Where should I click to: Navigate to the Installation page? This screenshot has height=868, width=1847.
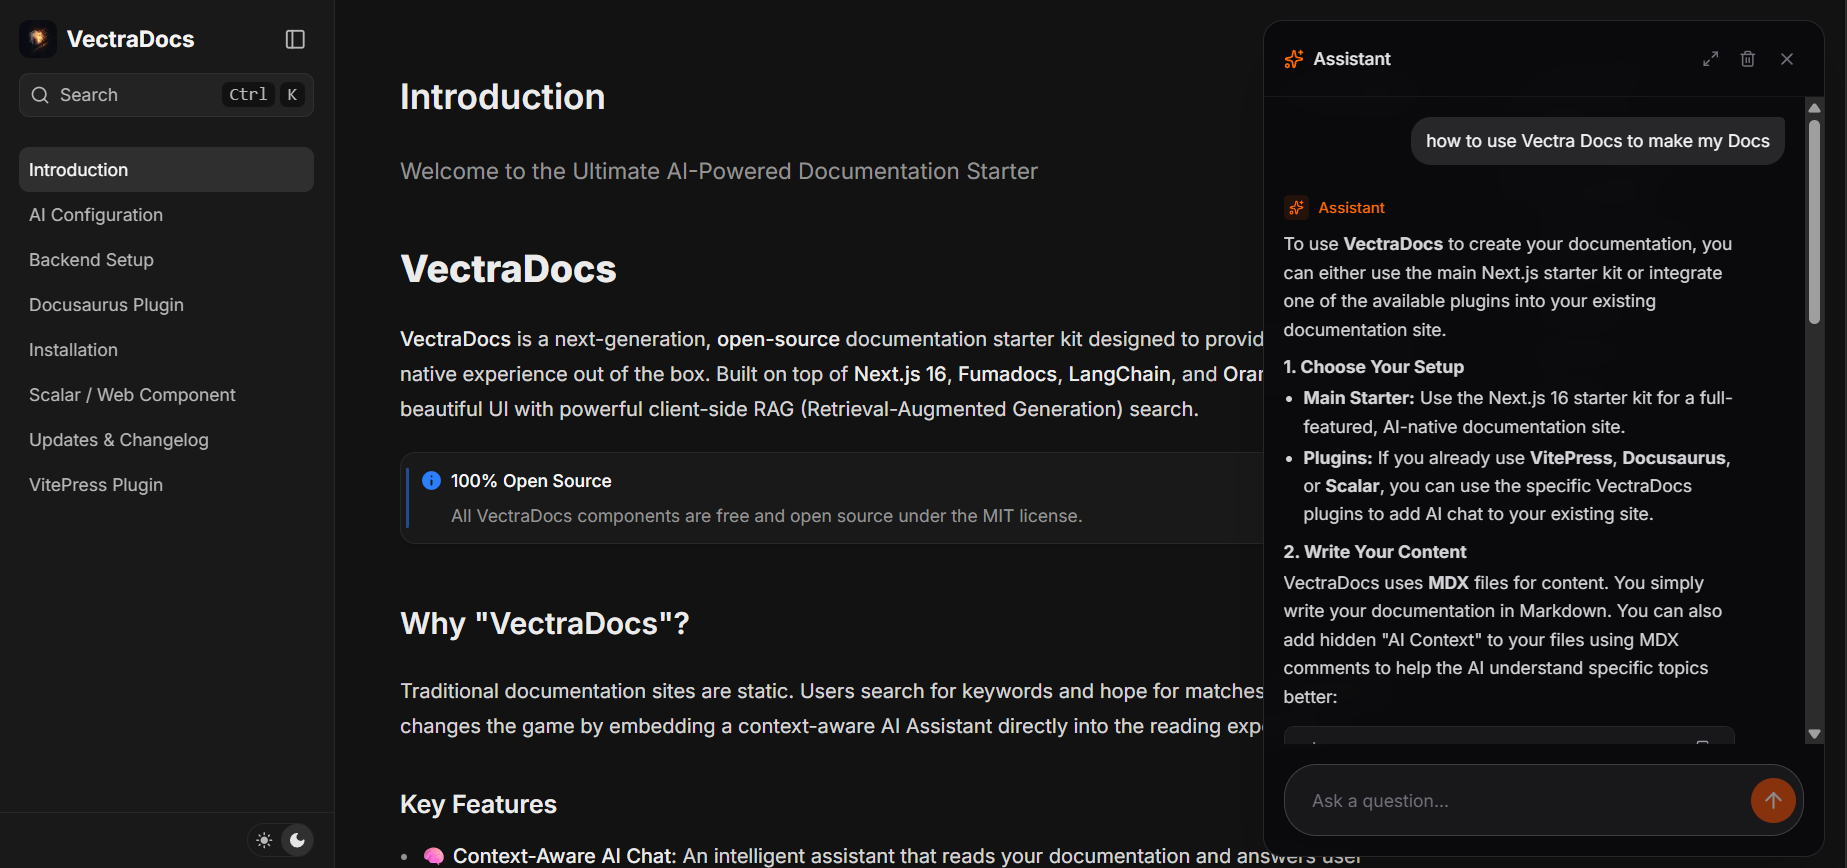pyautogui.click(x=166, y=350)
